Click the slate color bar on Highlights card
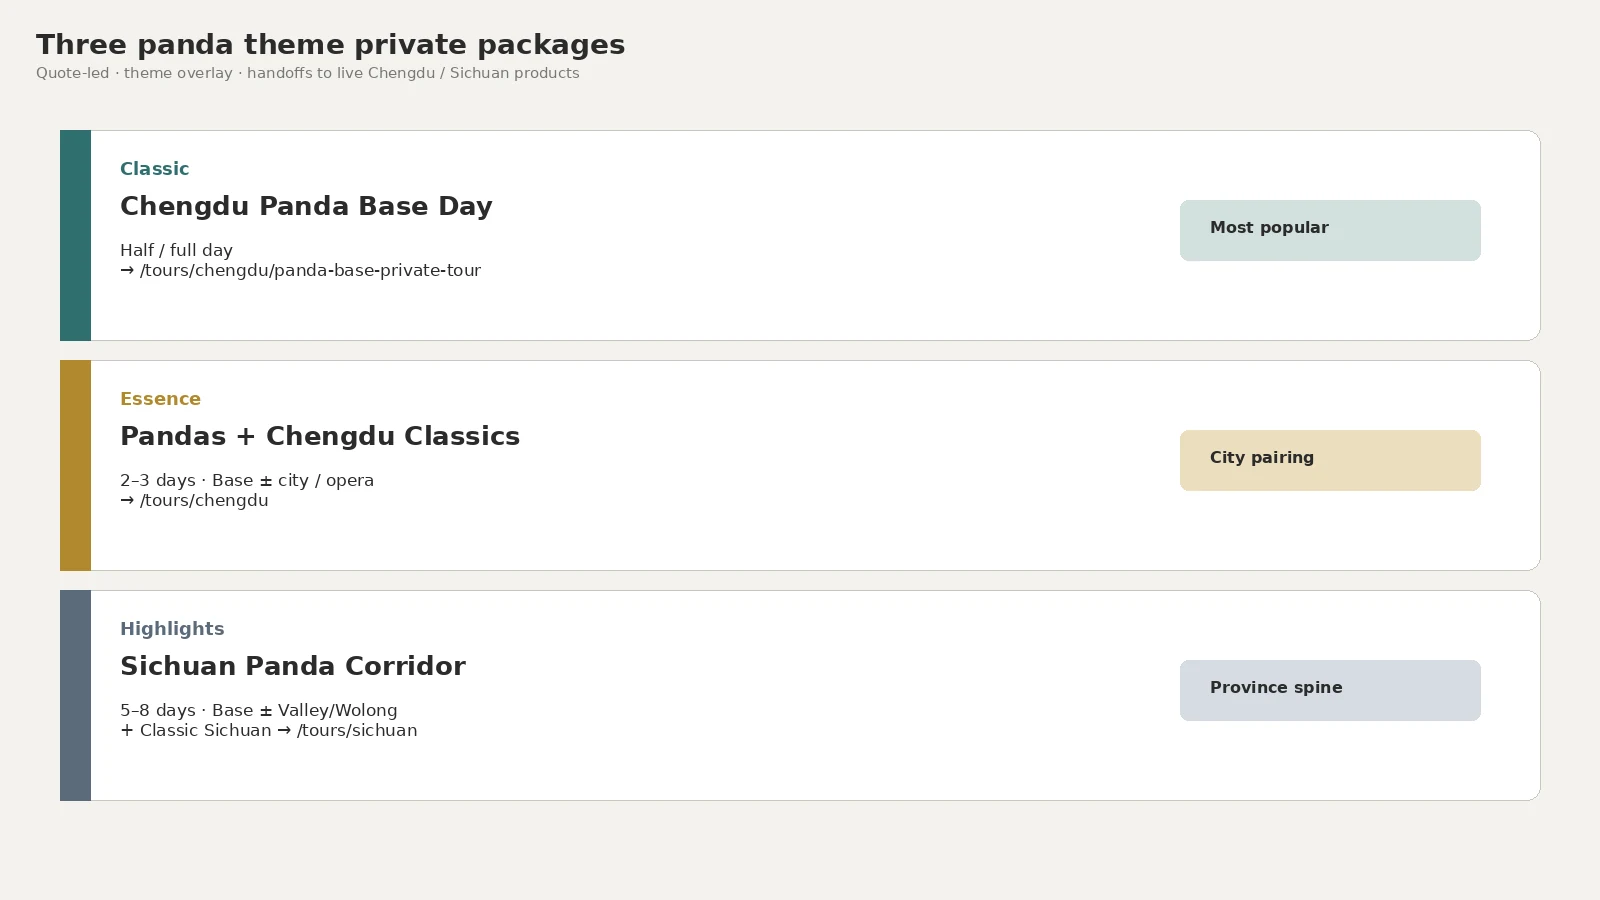The width and height of the screenshot is (1600, 900). coord(75,695)
